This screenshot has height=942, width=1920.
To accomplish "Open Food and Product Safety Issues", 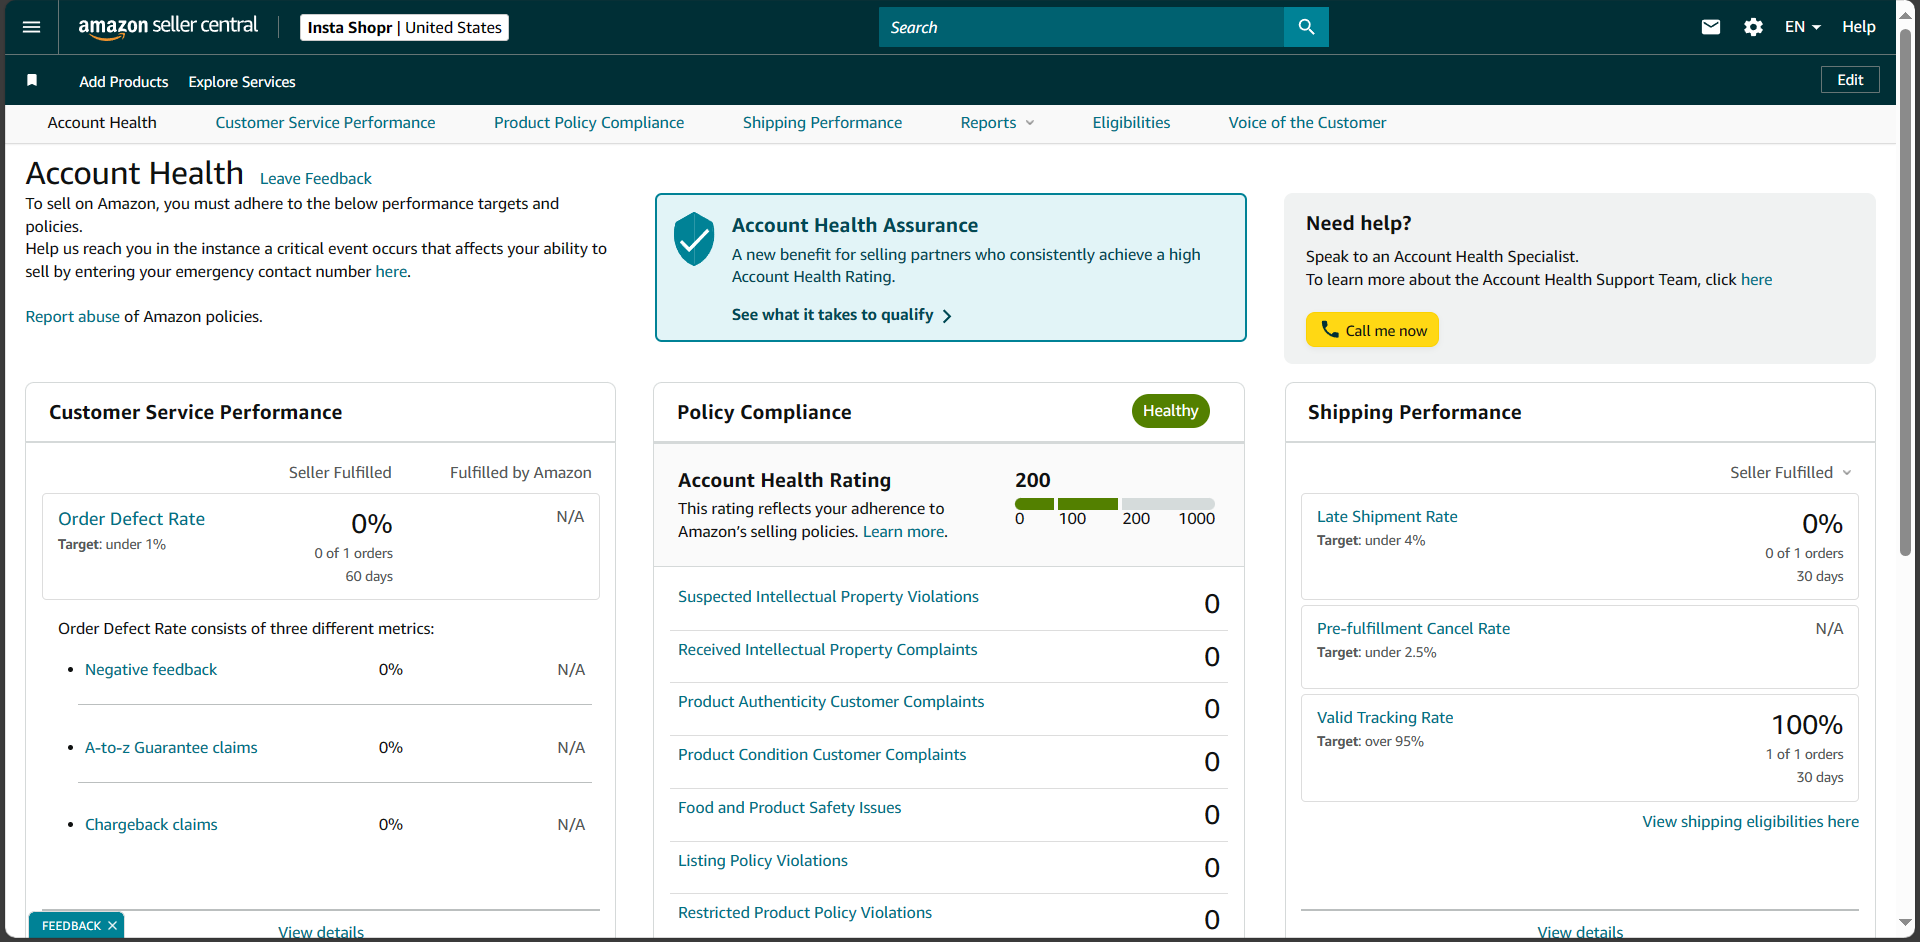I will pyautogui.click(x=789, y=808).
